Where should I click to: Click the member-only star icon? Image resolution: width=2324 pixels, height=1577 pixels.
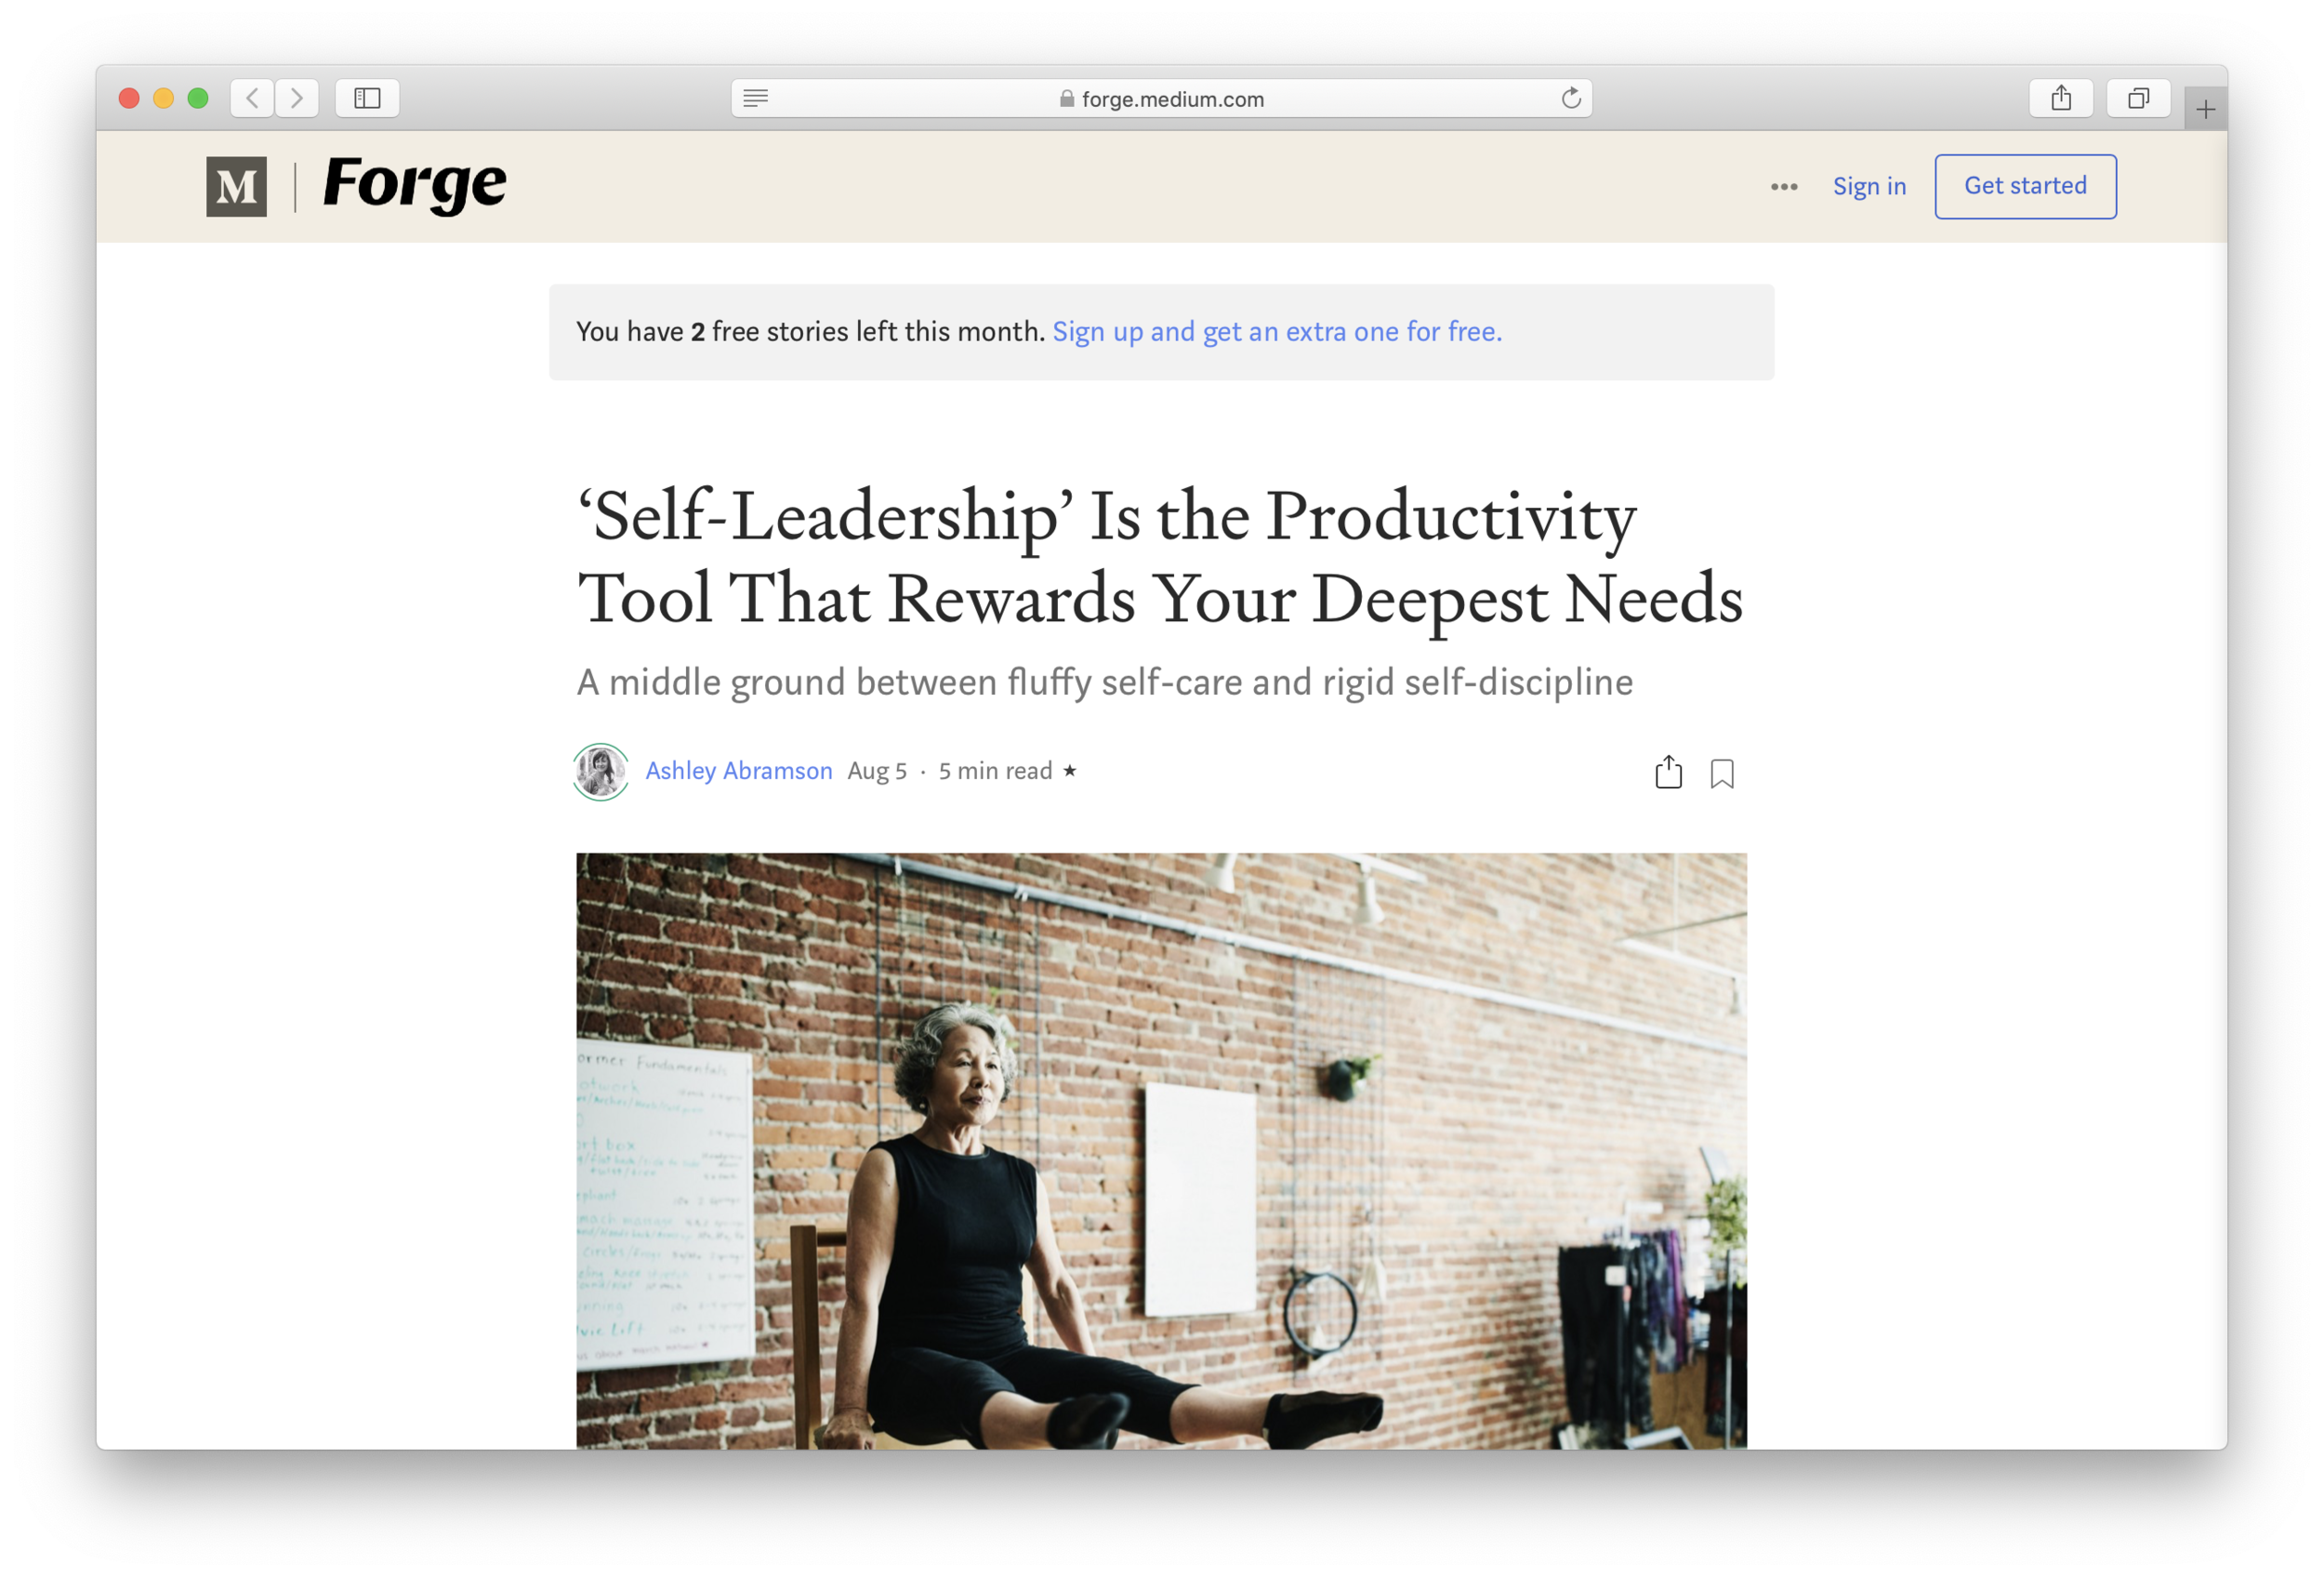1070,771
